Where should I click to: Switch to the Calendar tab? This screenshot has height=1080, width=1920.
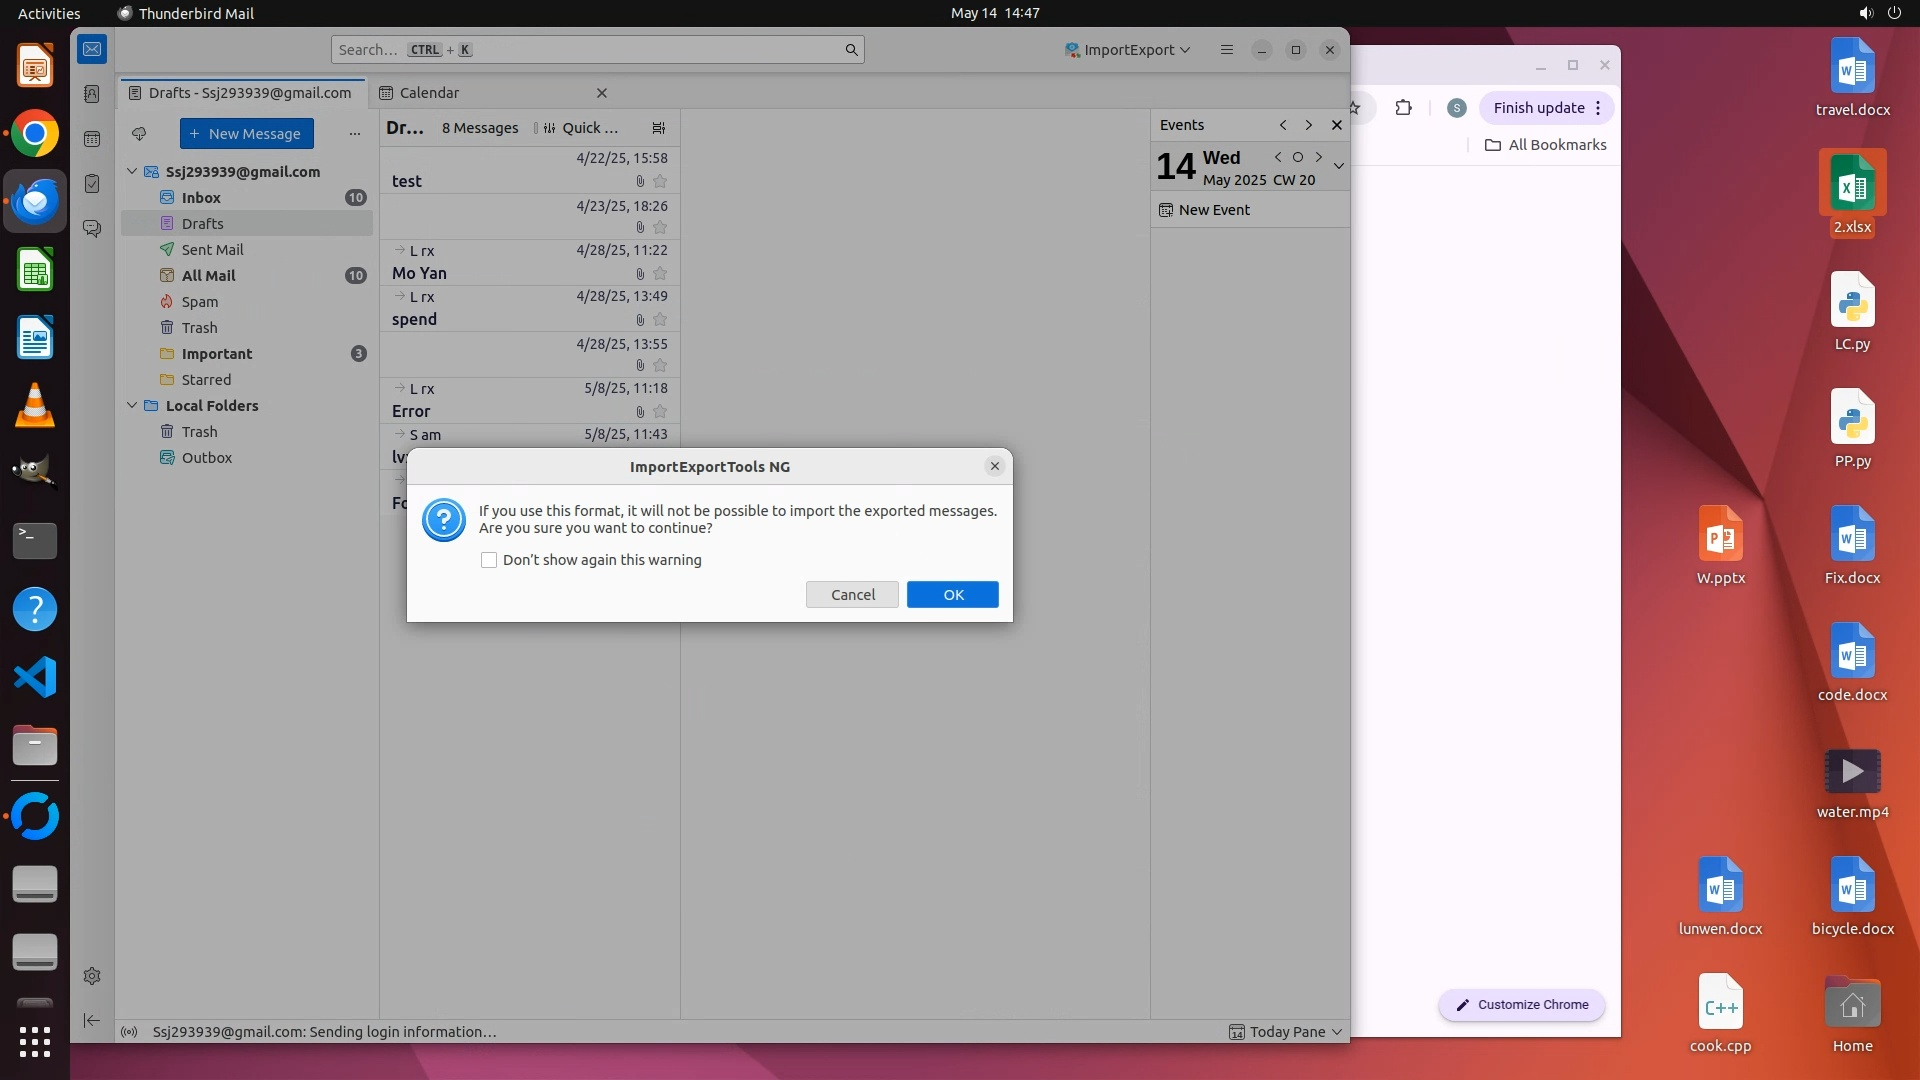429,93
